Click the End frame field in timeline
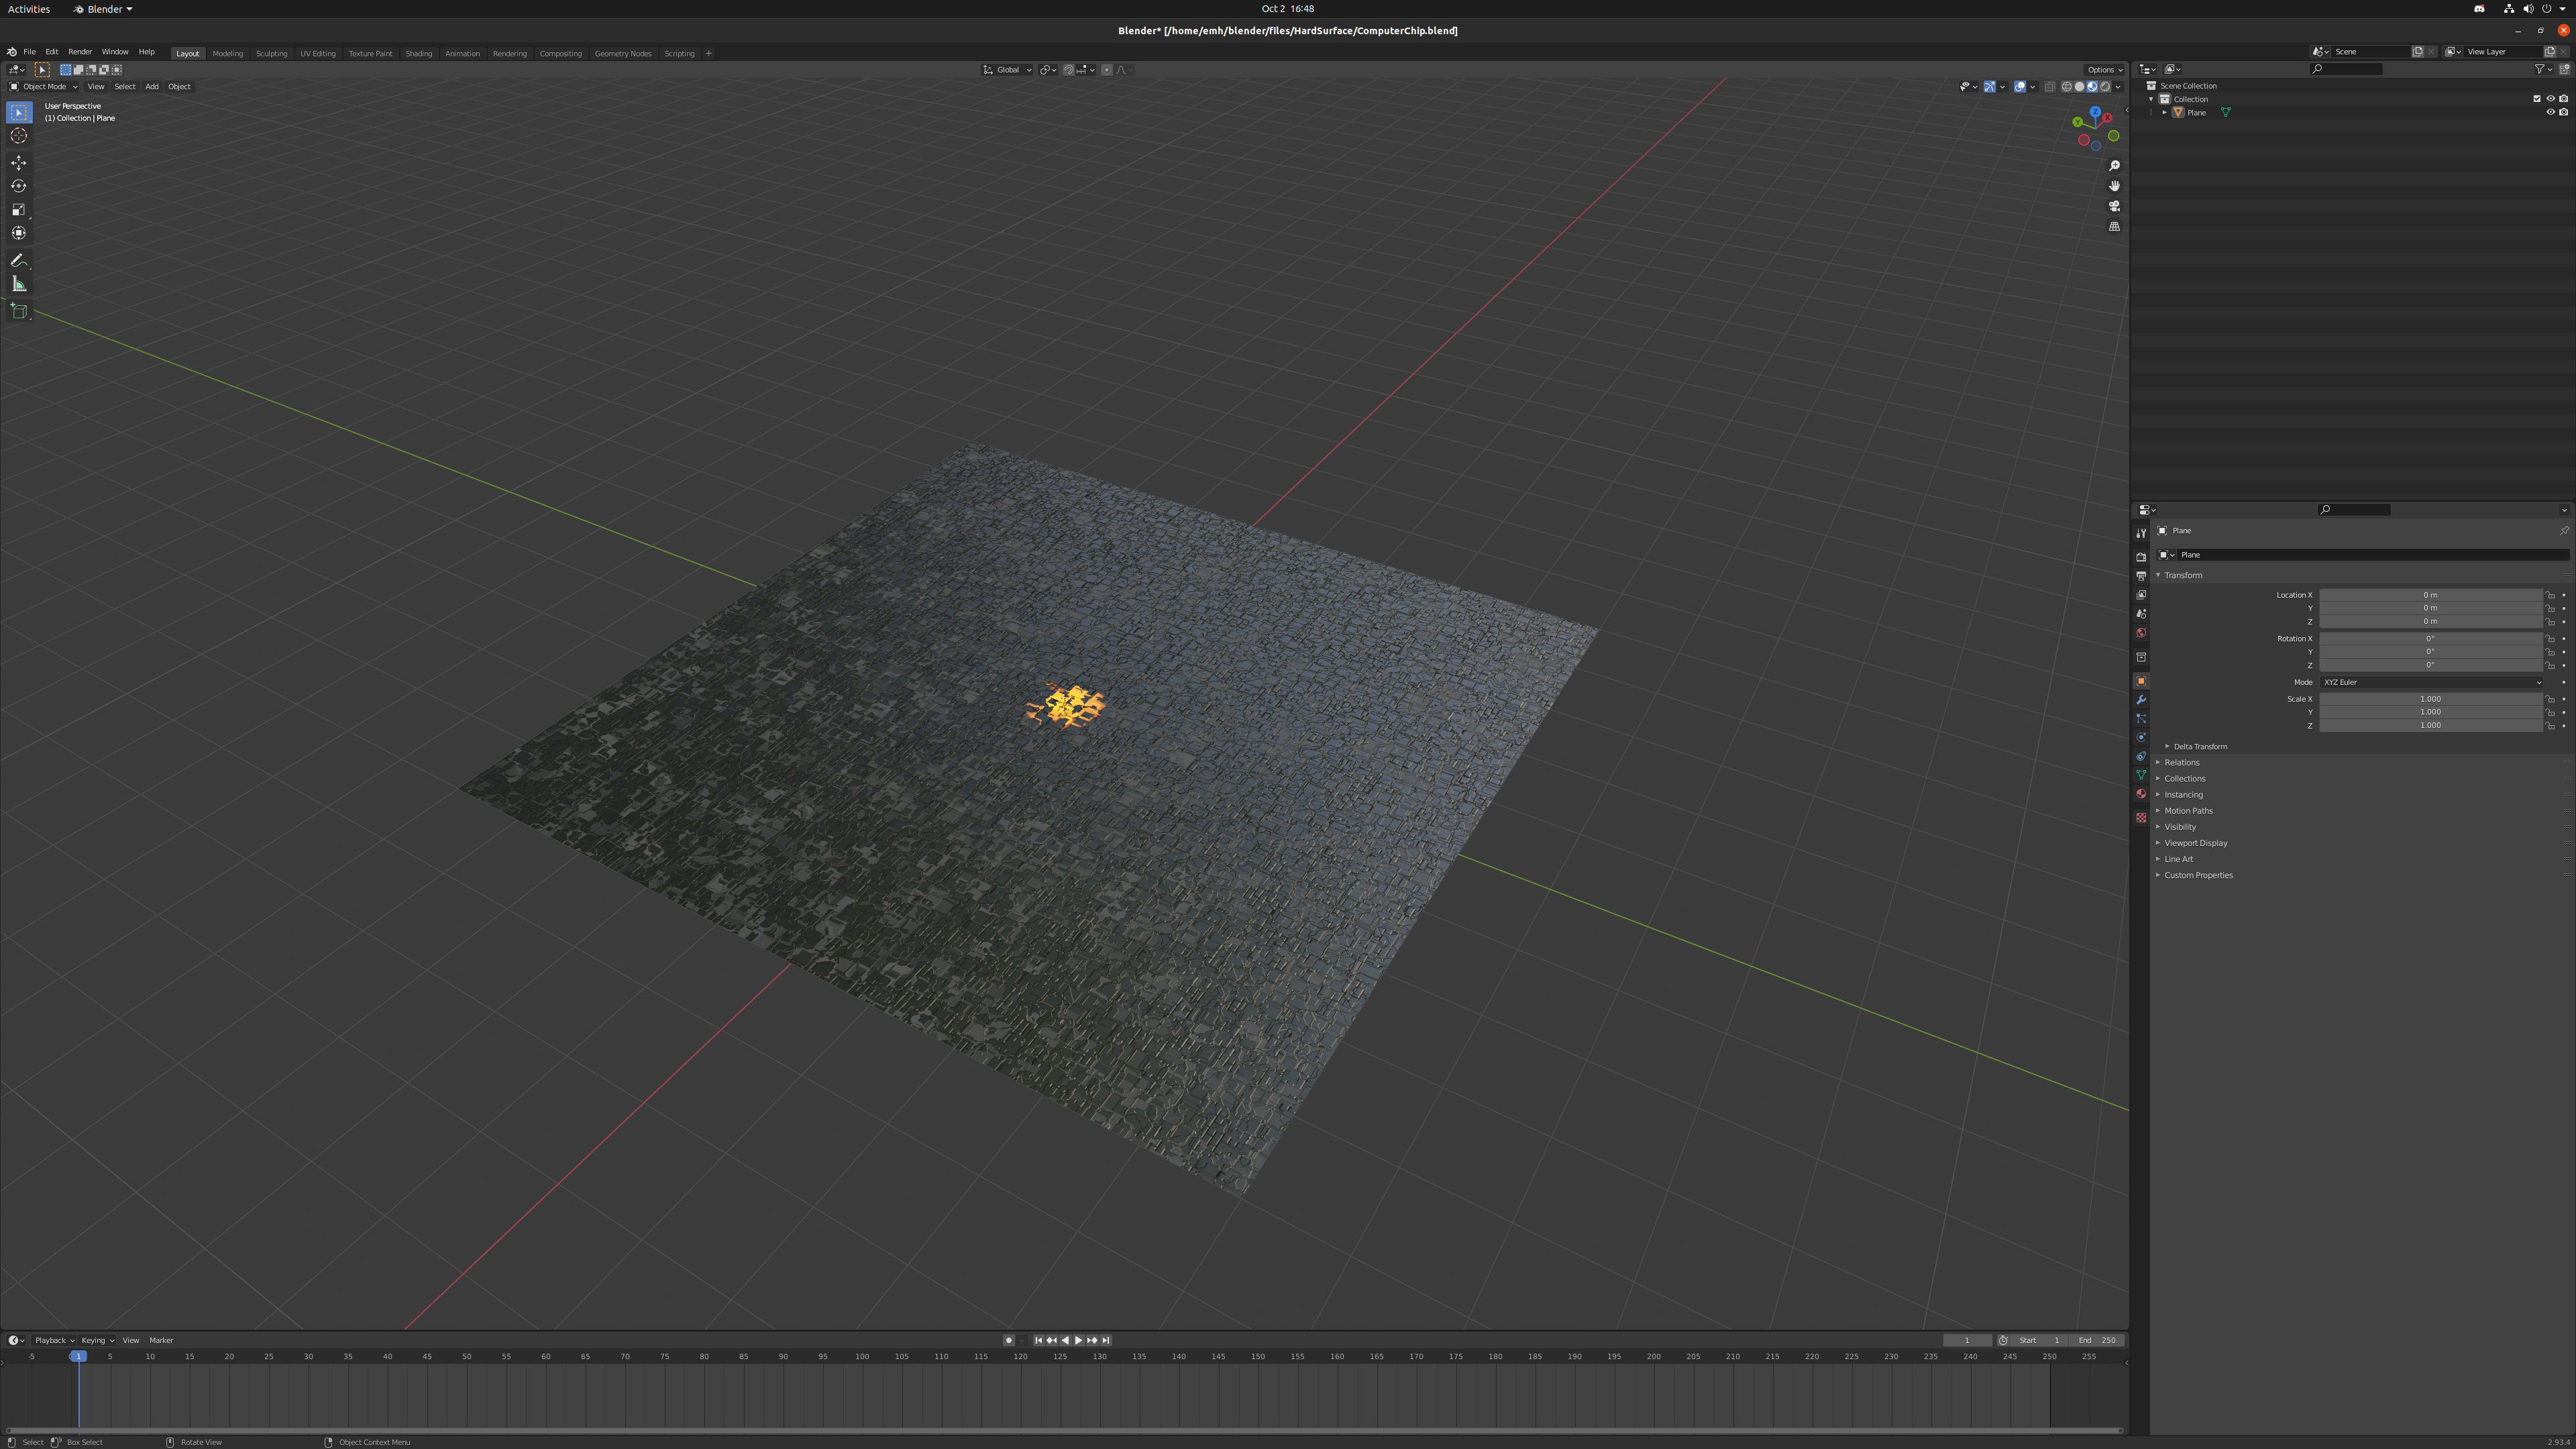2576x1449 pixels. [2098, 1341]
